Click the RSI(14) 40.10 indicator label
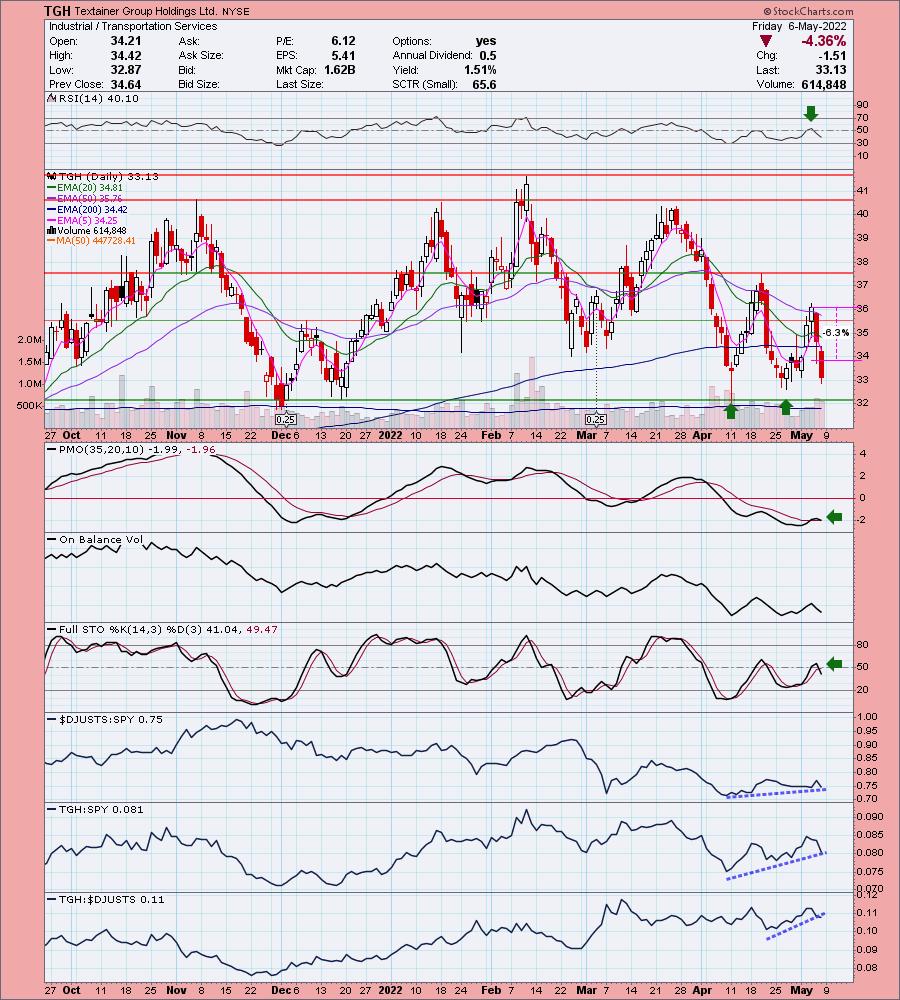 click(x=94, y=98)
